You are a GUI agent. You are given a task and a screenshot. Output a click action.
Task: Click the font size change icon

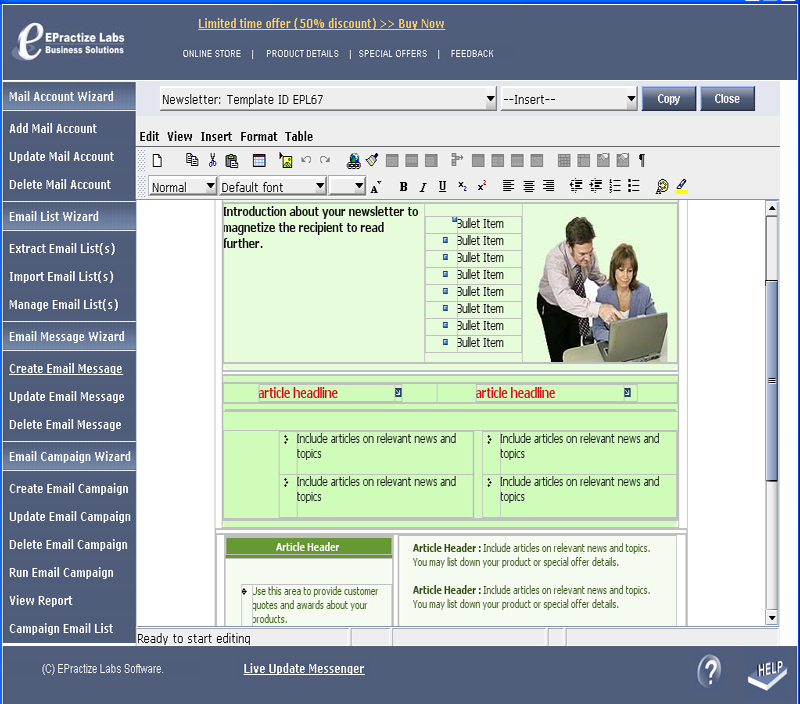(x=376, y=187)
